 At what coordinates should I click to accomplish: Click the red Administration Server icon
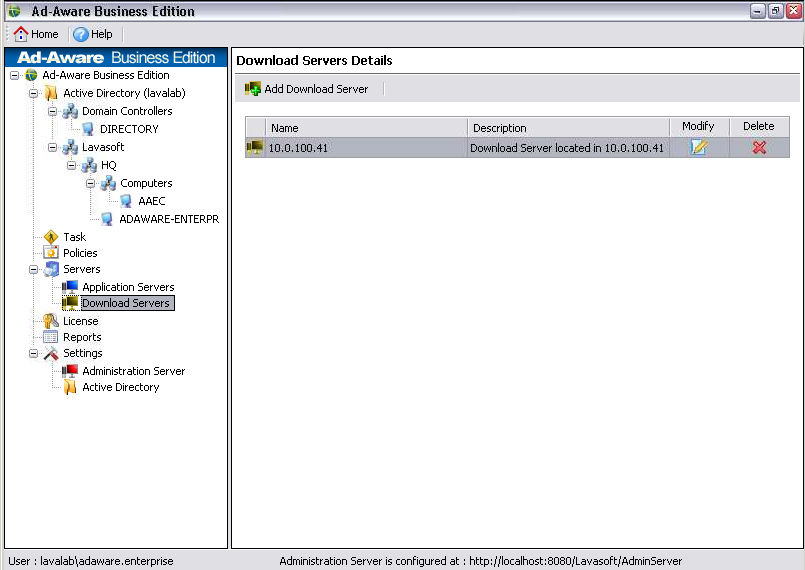(70, 371)
